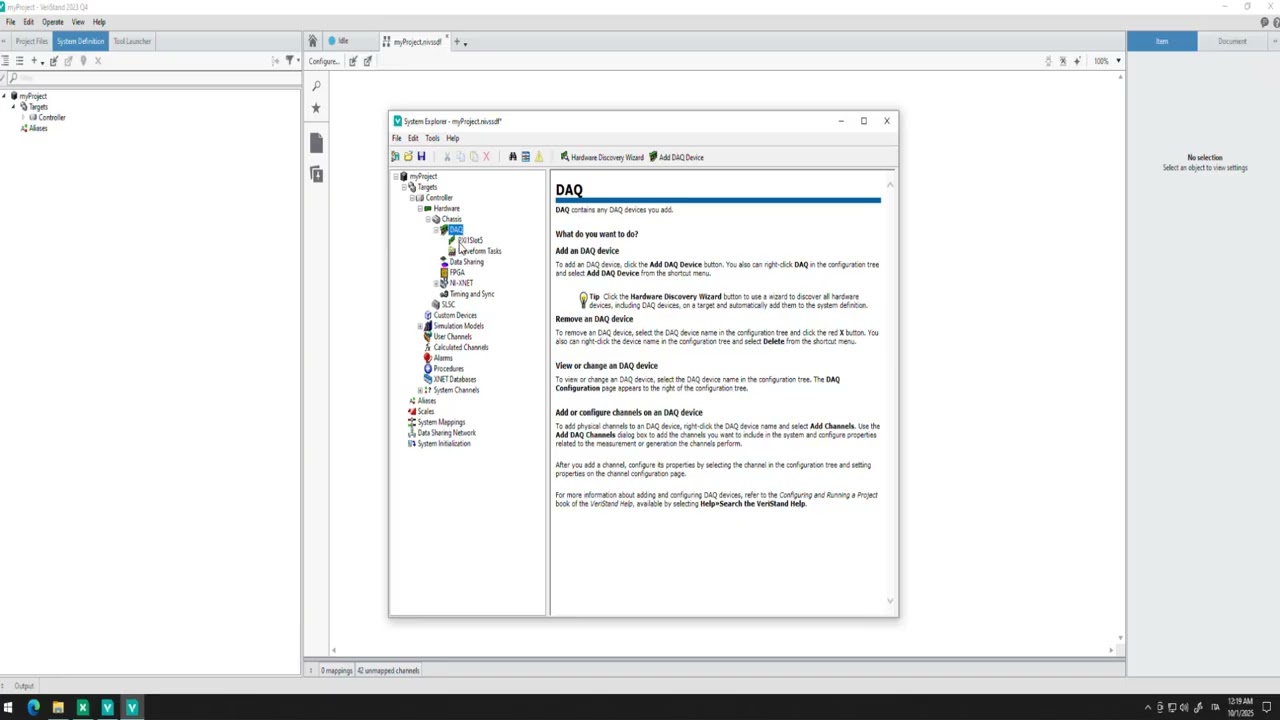This screenshot has width=1280, height=720.
Task: Collapse the Chassis node in System Explorer tree
Action: 428,219
